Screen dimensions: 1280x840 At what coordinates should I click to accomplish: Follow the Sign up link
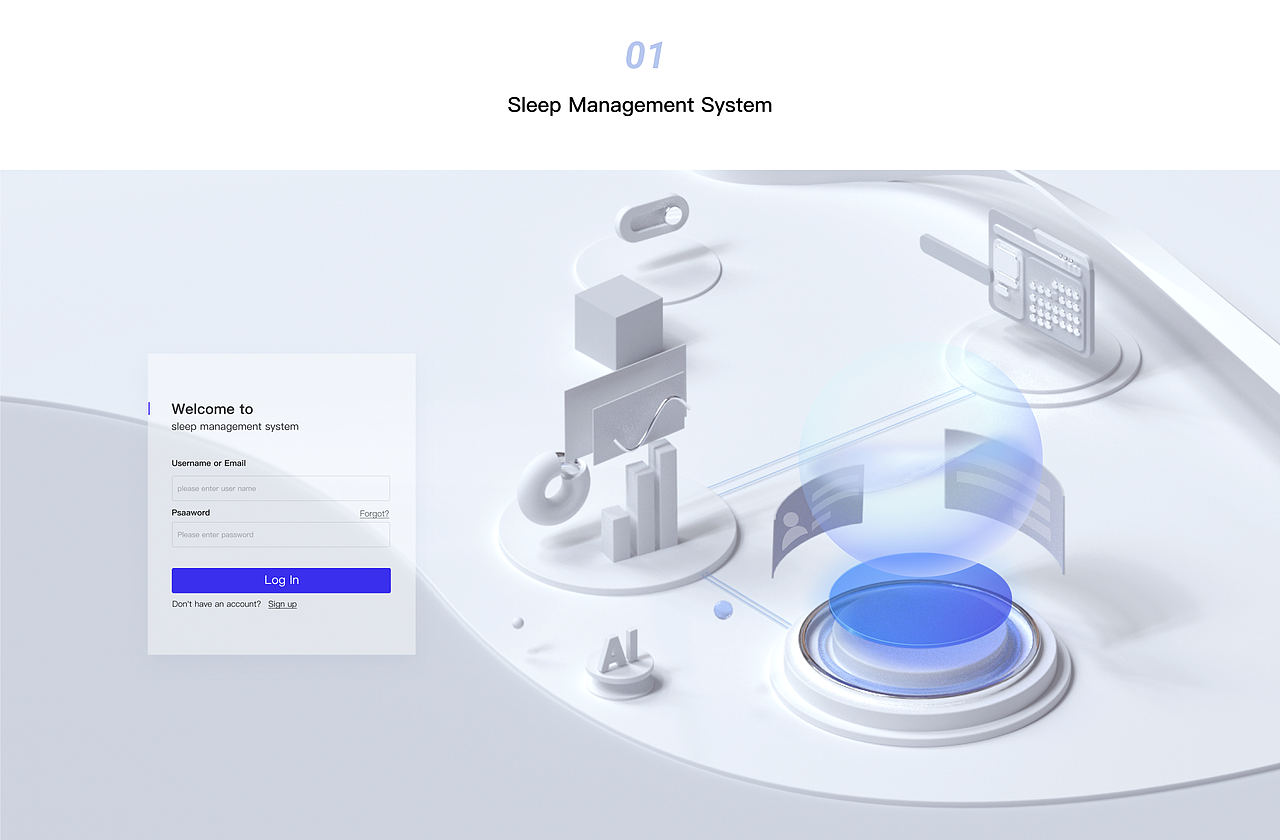(282, 604)
